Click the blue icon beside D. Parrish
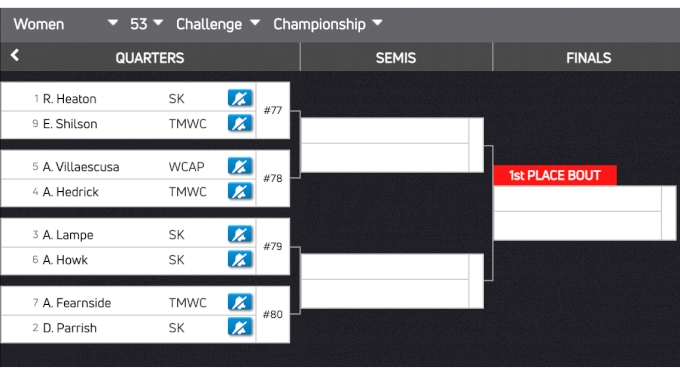The height and width of the screenshot is (382, 680). coord(240,328)
